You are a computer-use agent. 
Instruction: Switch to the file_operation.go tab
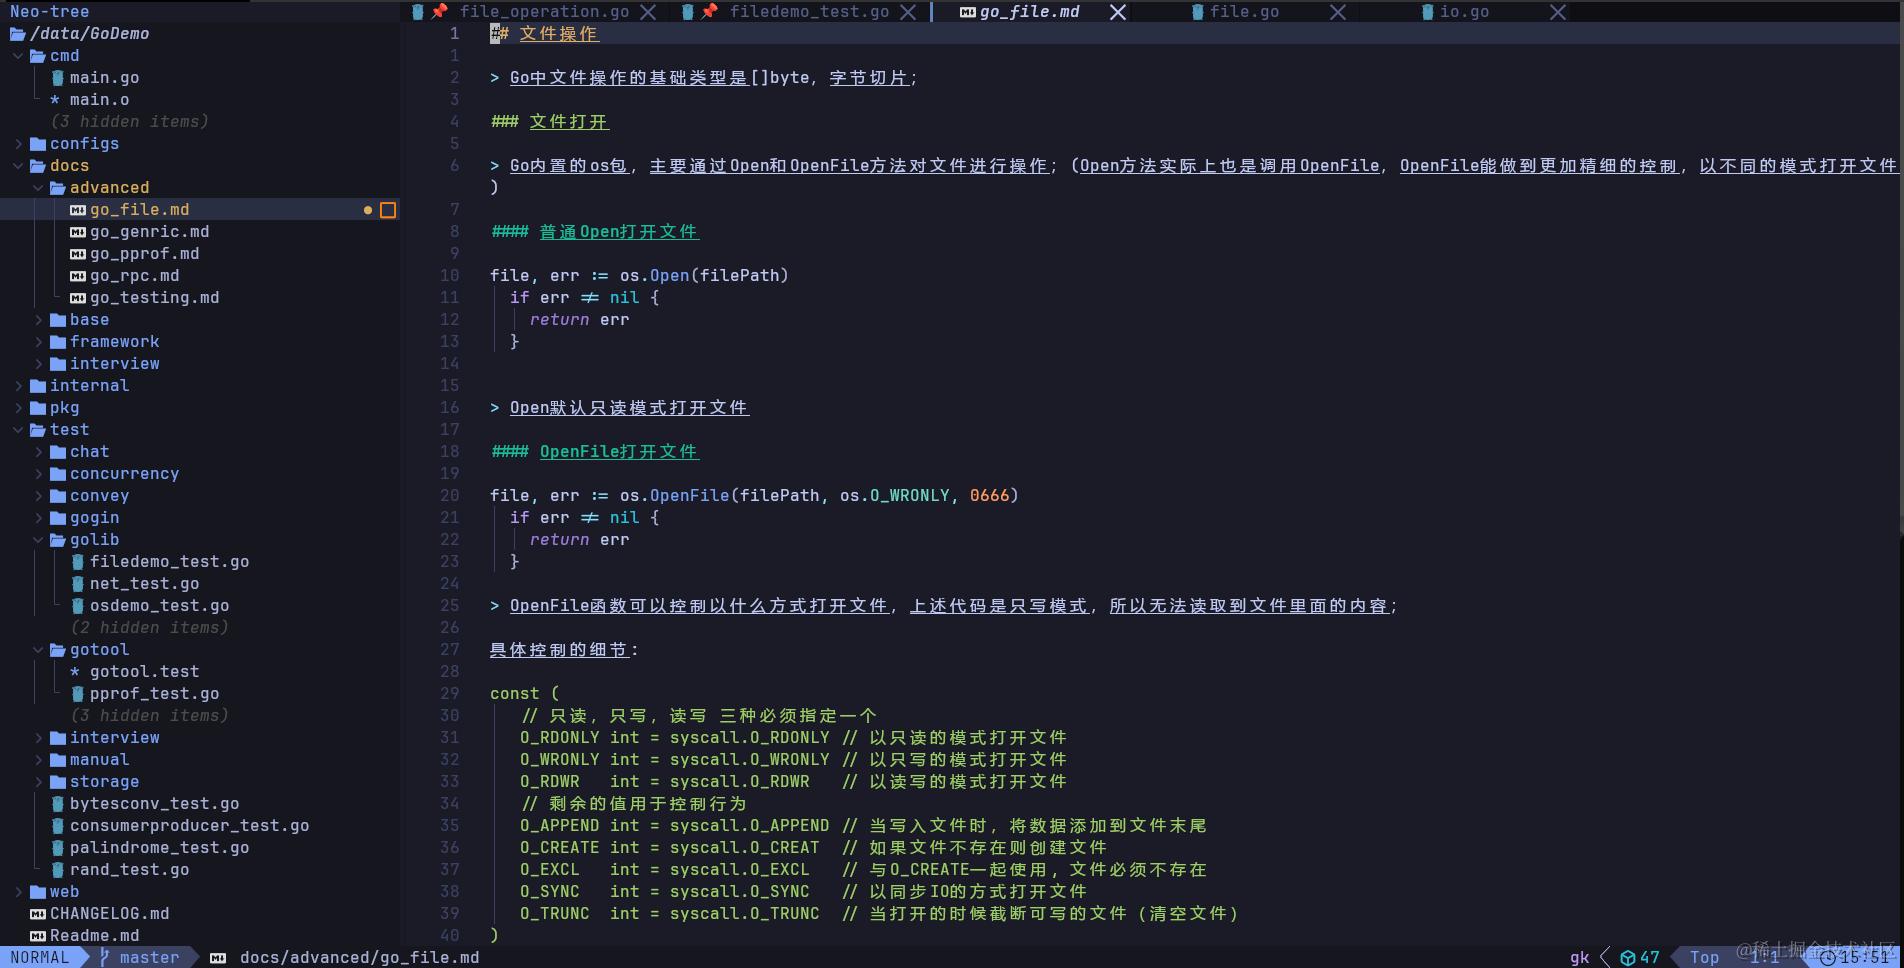(544, 12)
